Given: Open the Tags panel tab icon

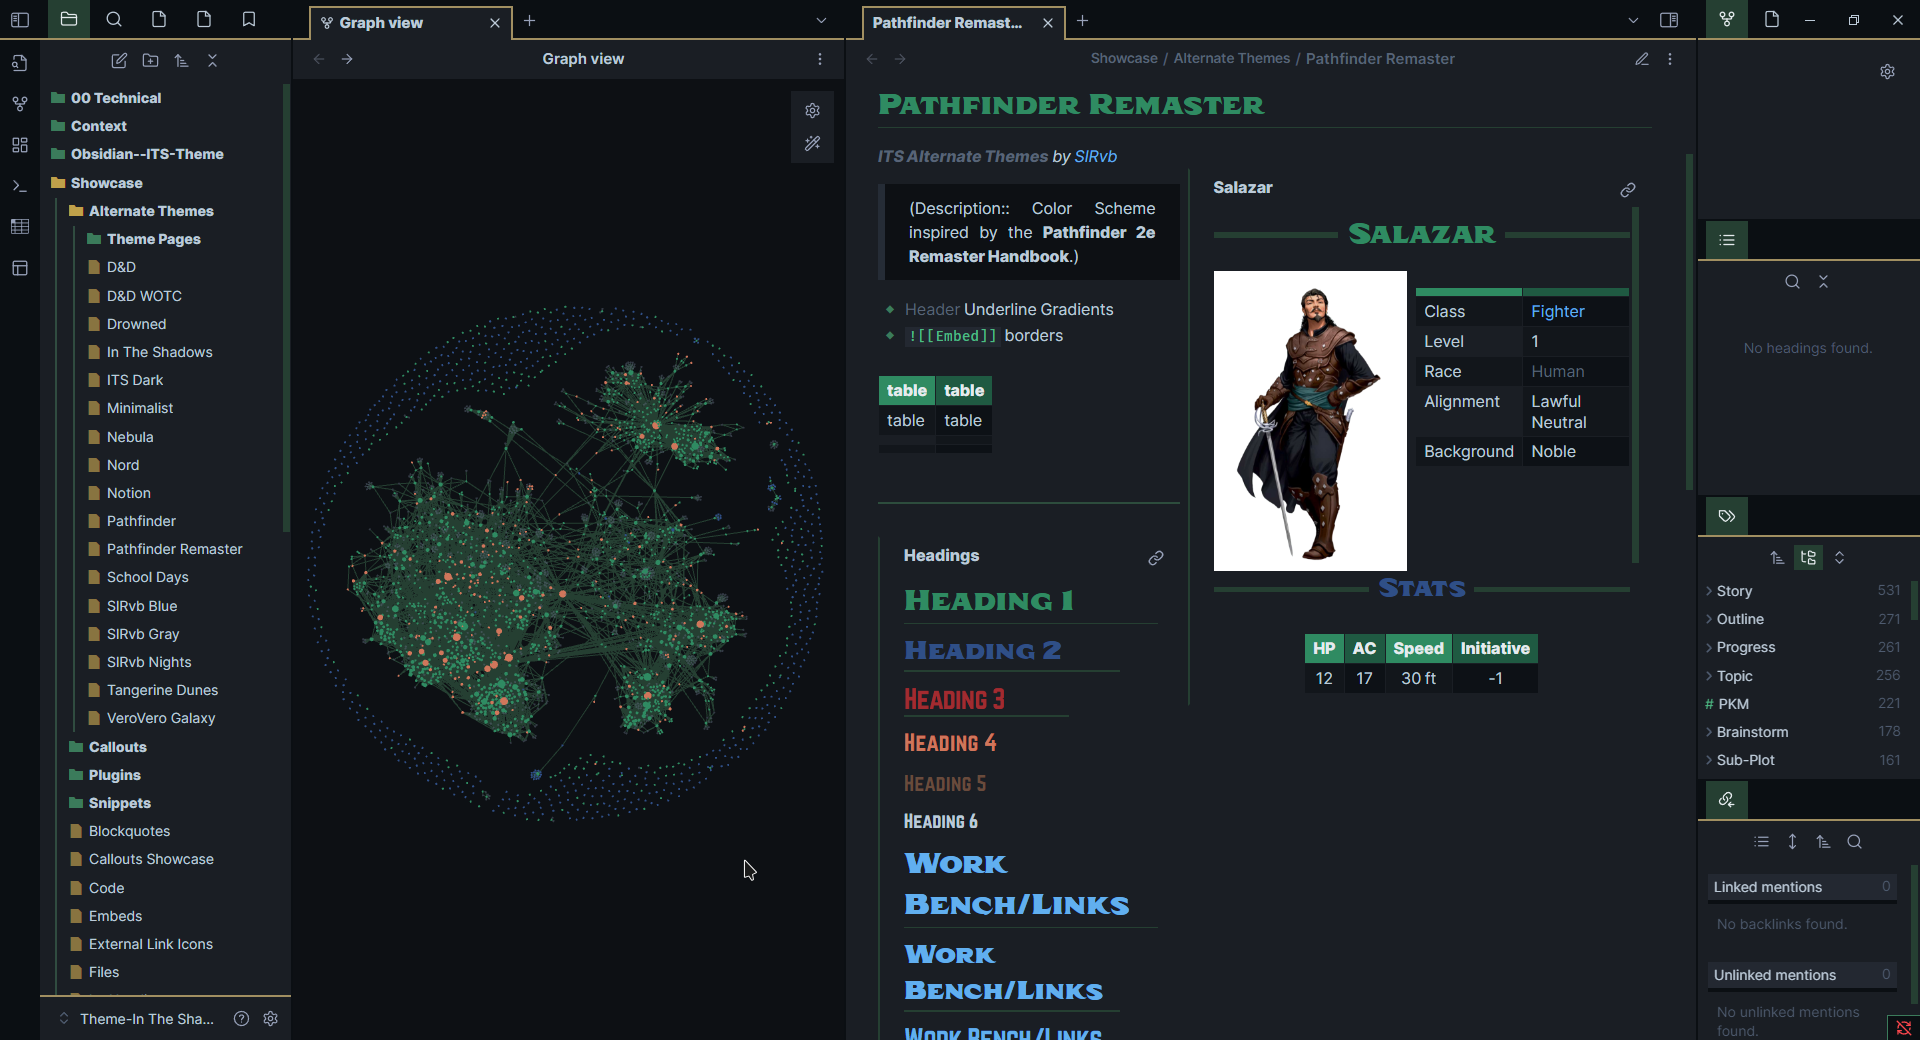Looking at the screenshot, I should click(x=1727, y=516).
